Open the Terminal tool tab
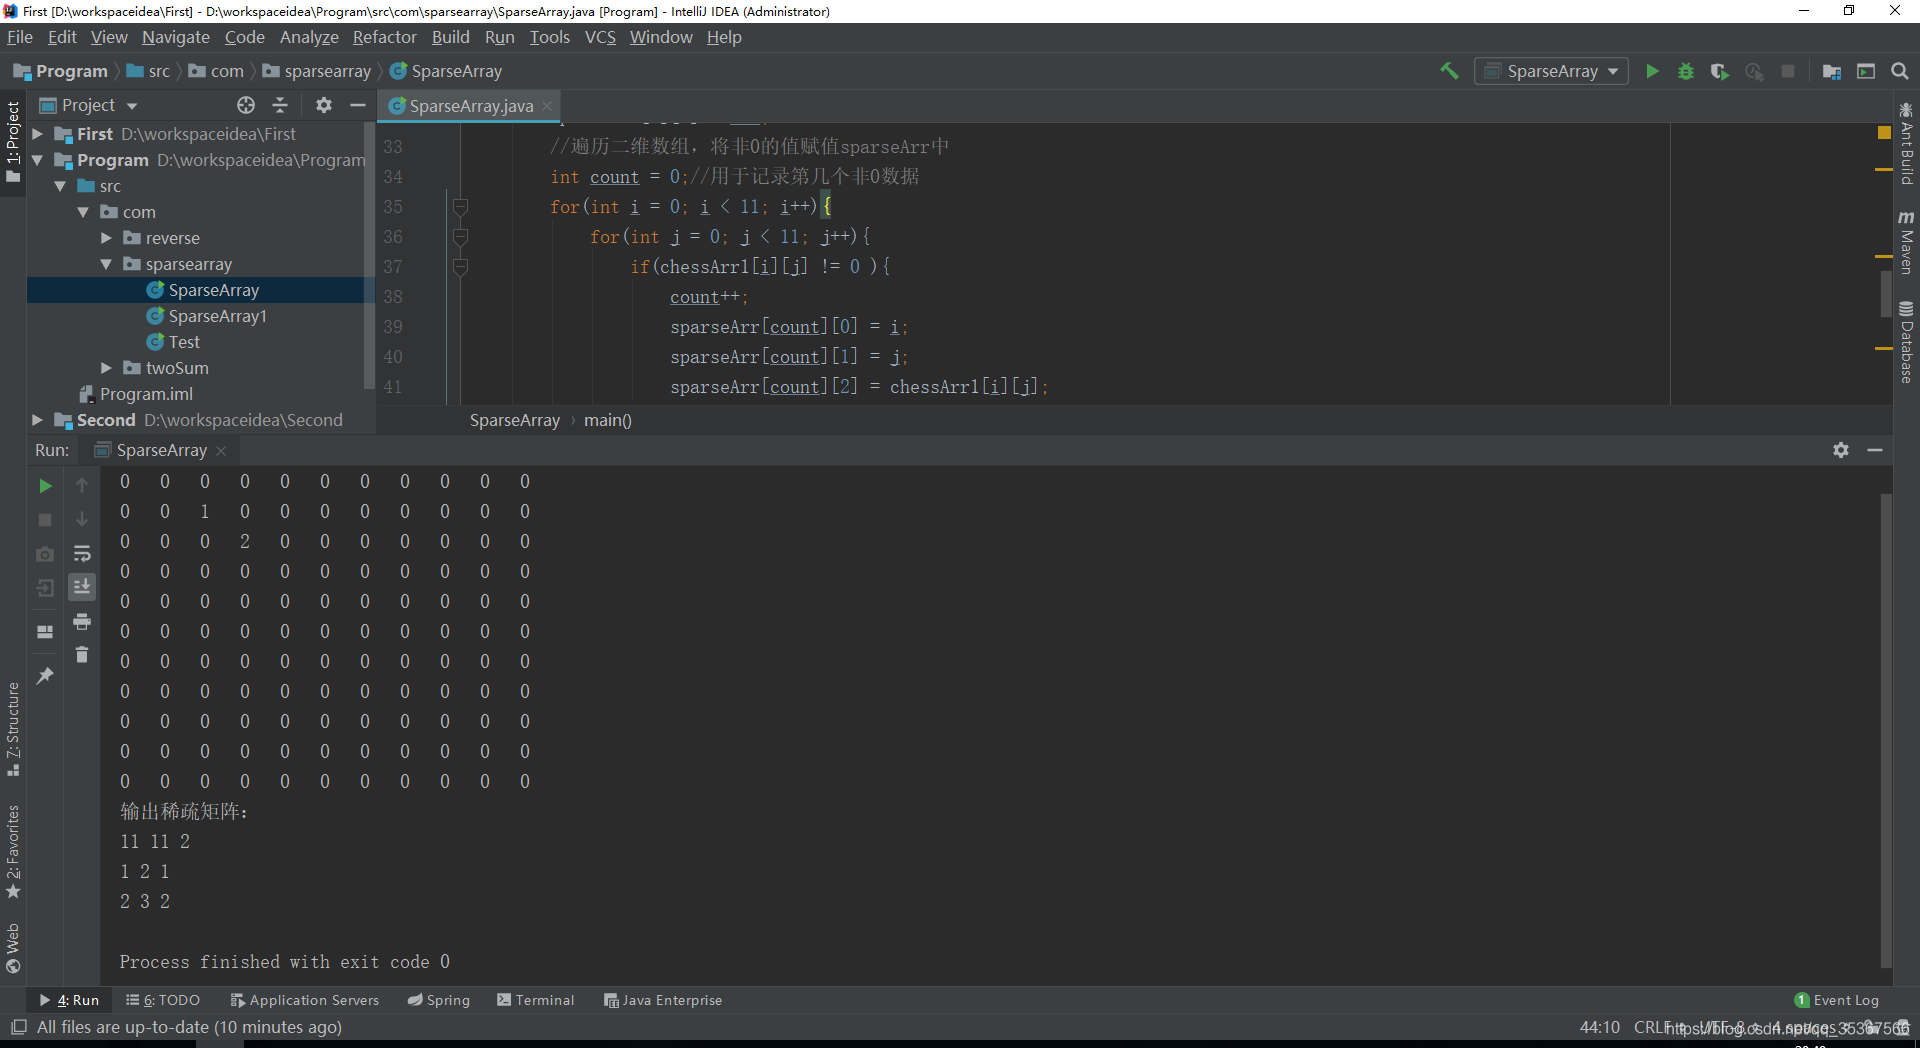The width and height of the screenshot is (1920, 1048). (536, 1000)
